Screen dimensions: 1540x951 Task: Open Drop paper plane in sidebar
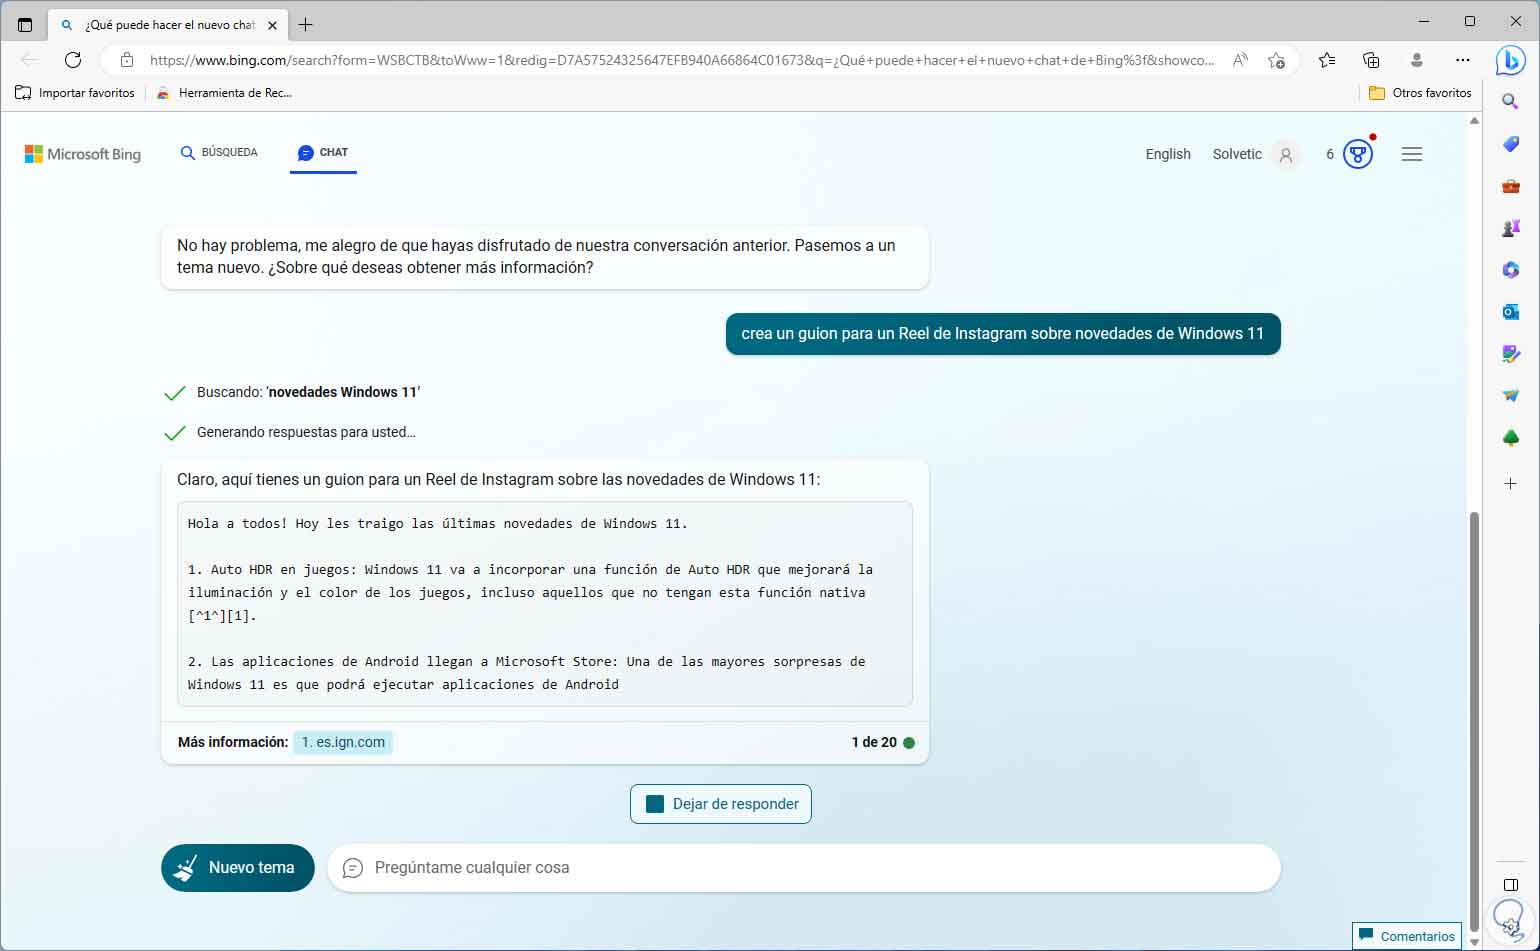coord(1511,396)
